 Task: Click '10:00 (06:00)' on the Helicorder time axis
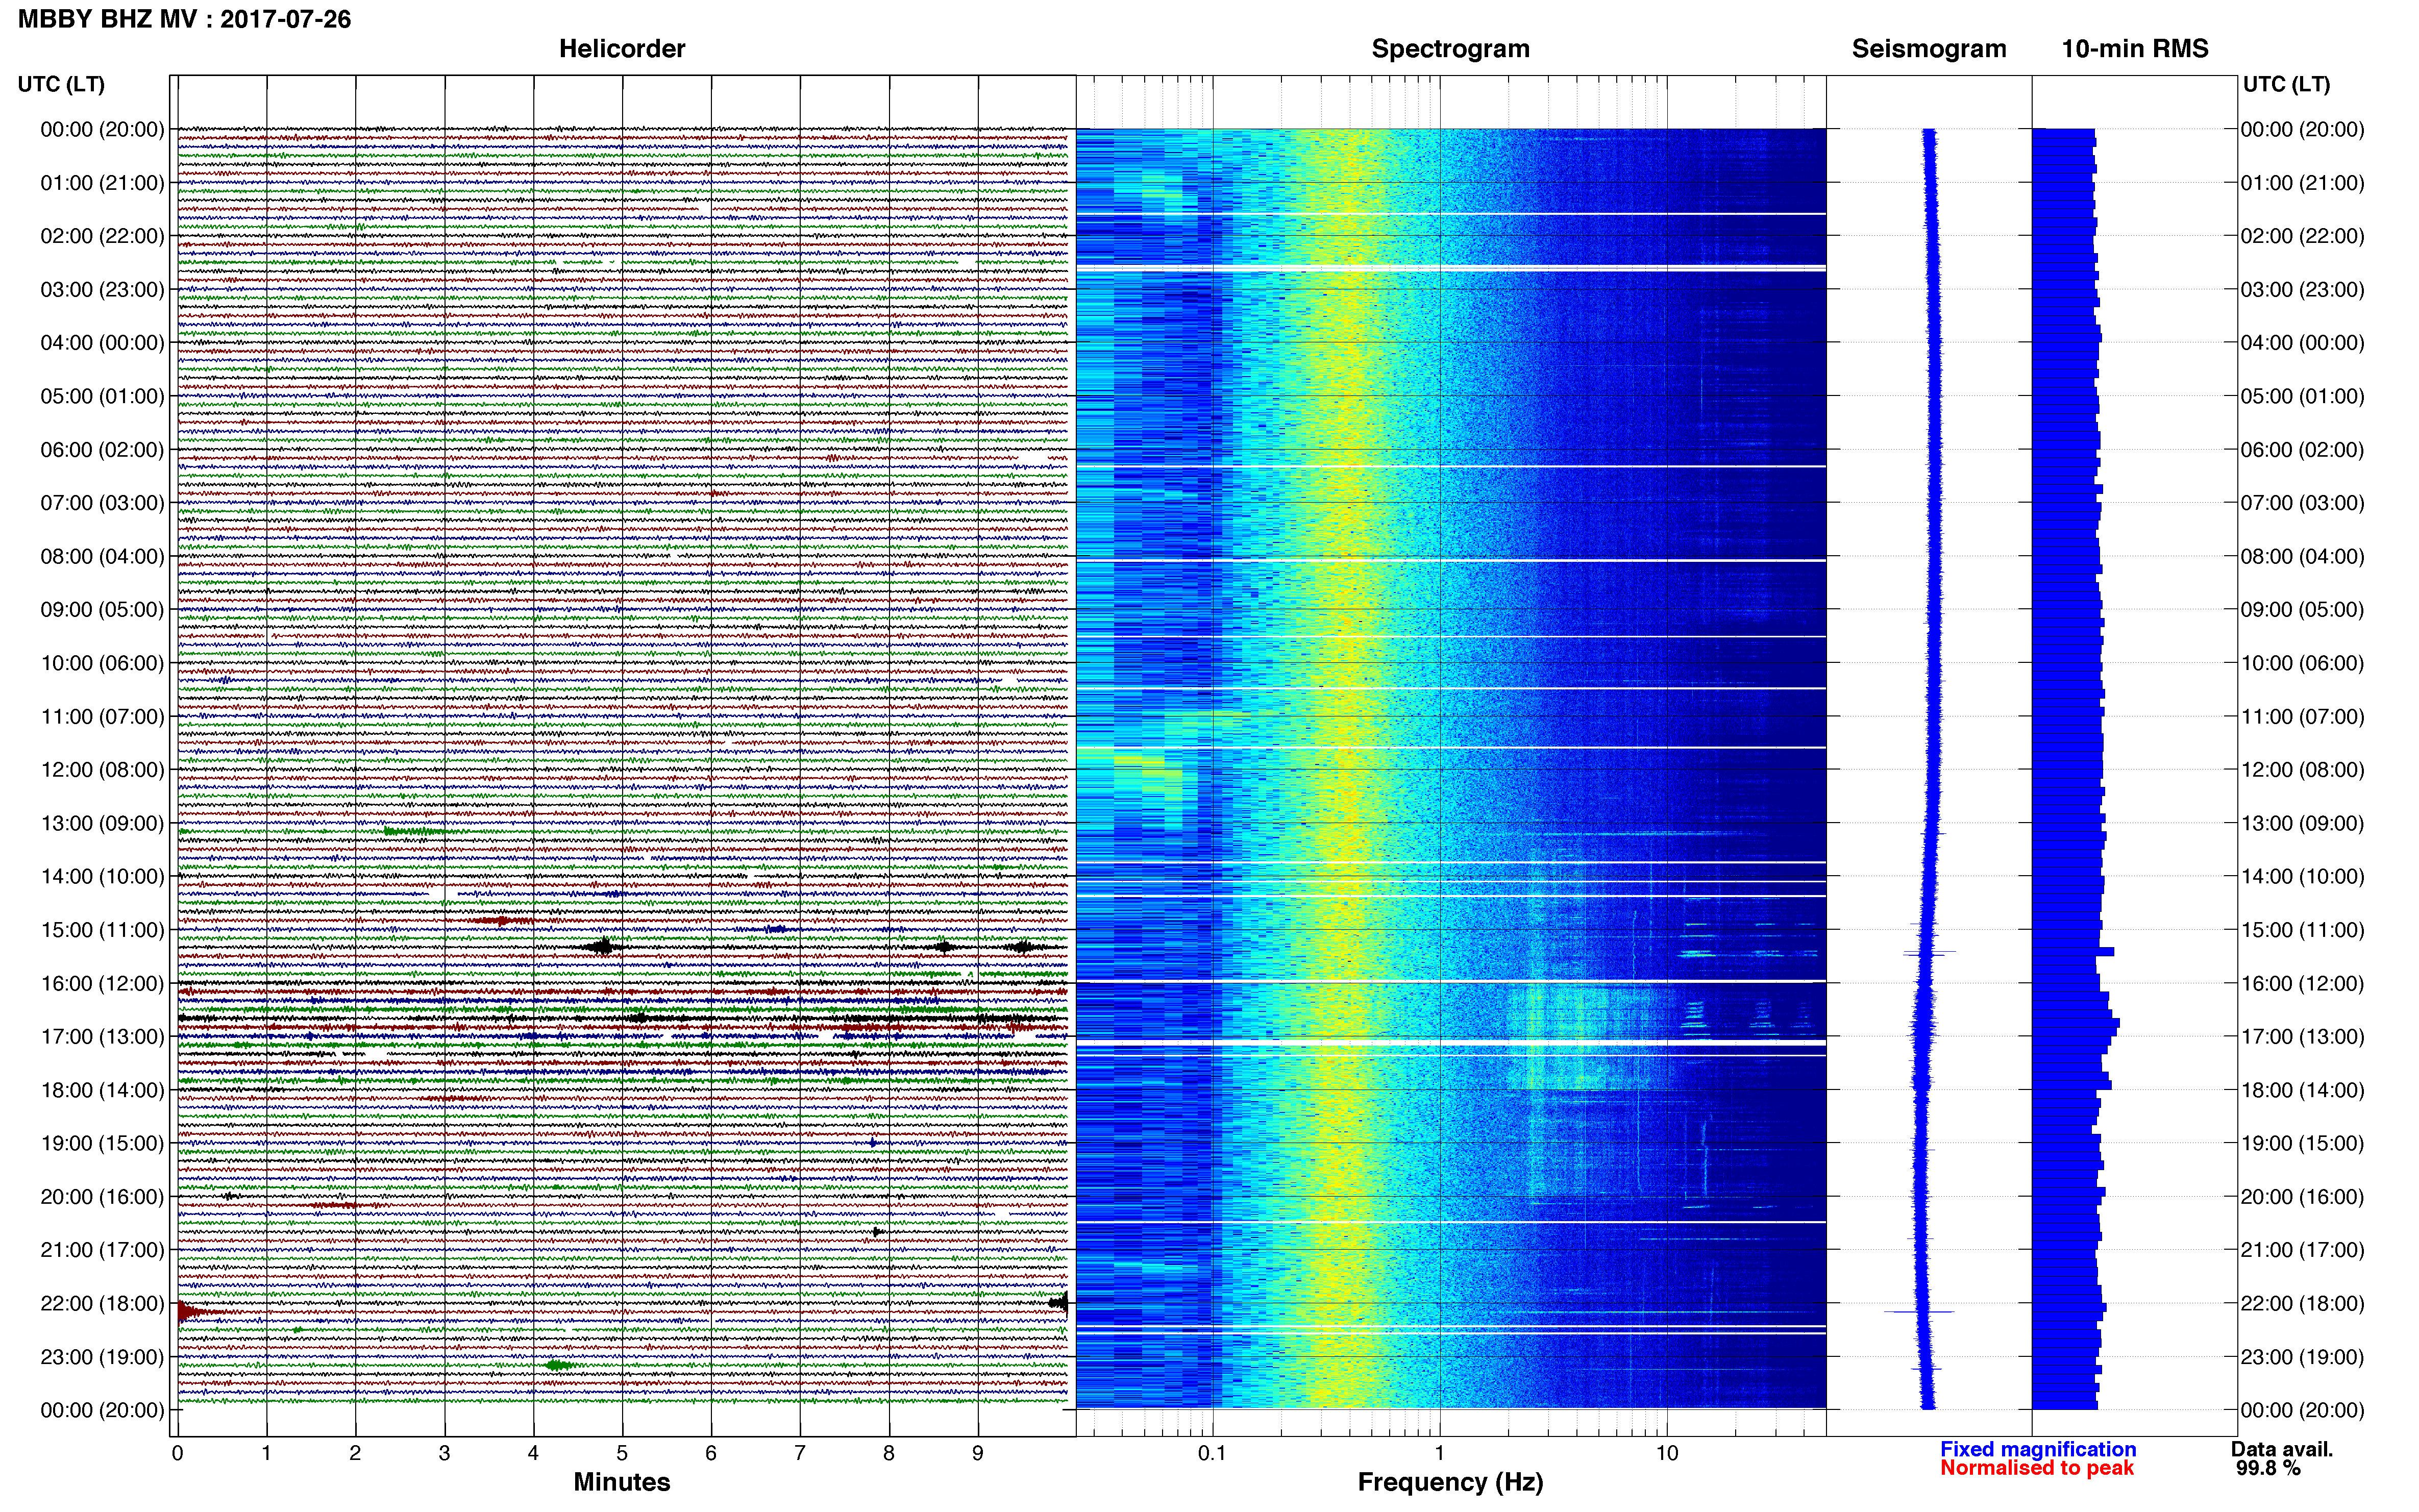[102, 663]
